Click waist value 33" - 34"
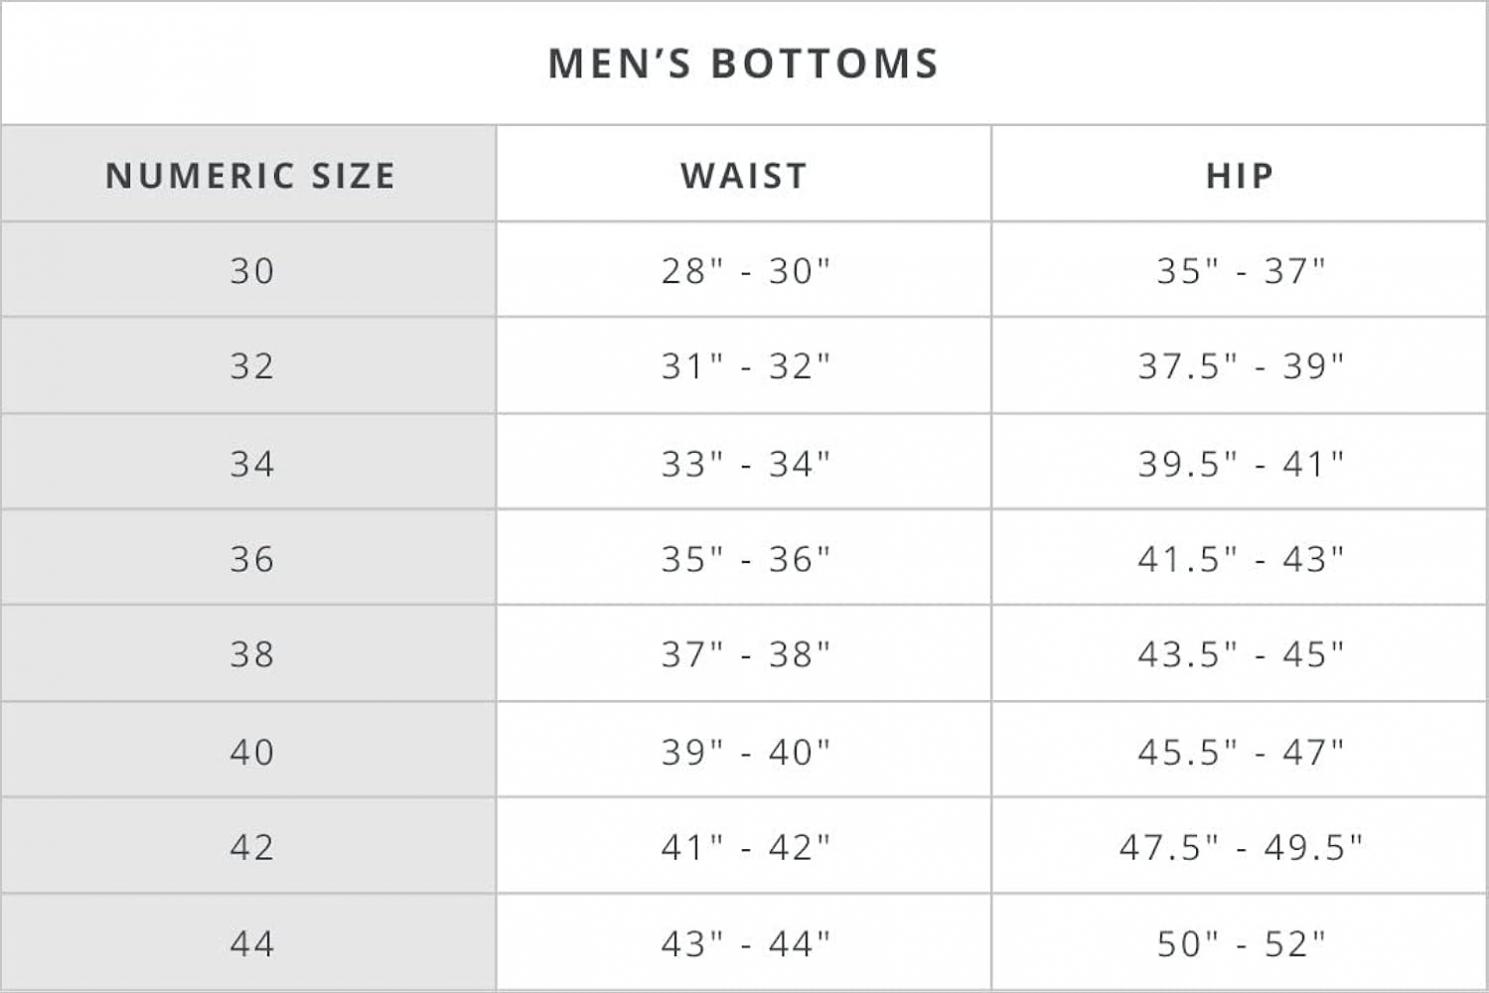Screen dimensions: 1489x993 (x=745, y=463)
